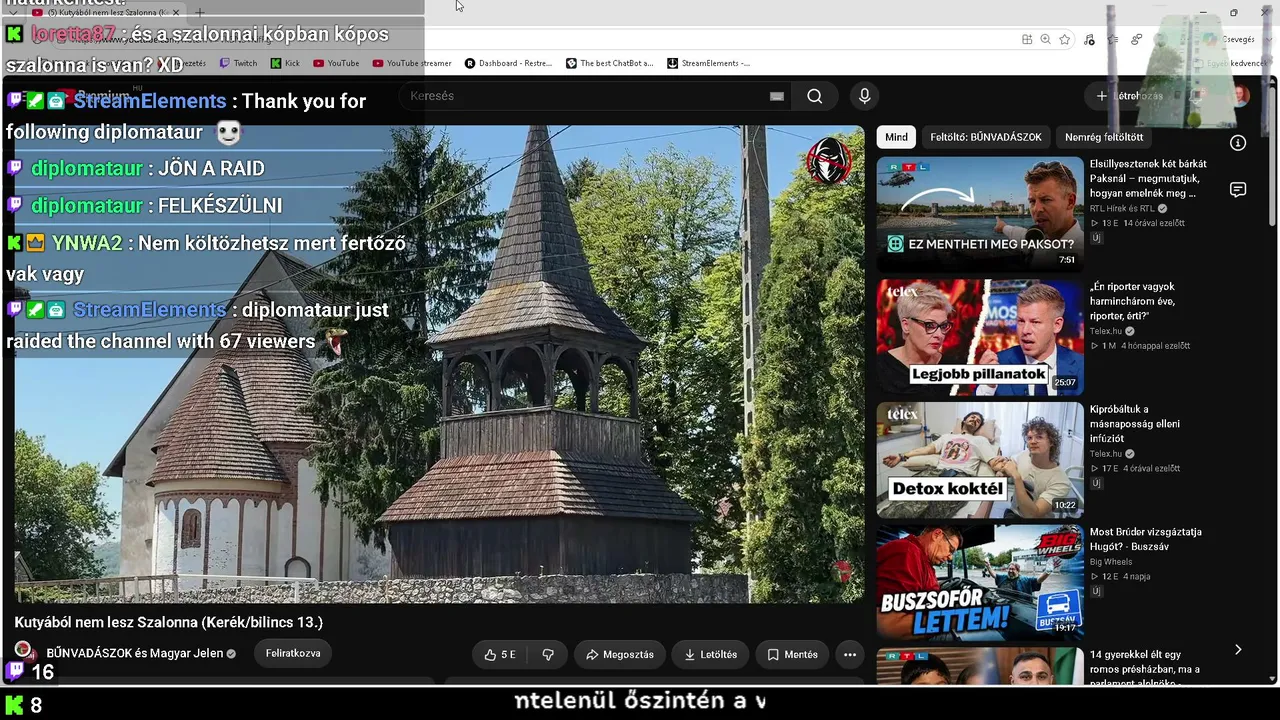
Task: Open the YouTube streamer bookmark
Action: pos(412,63)
